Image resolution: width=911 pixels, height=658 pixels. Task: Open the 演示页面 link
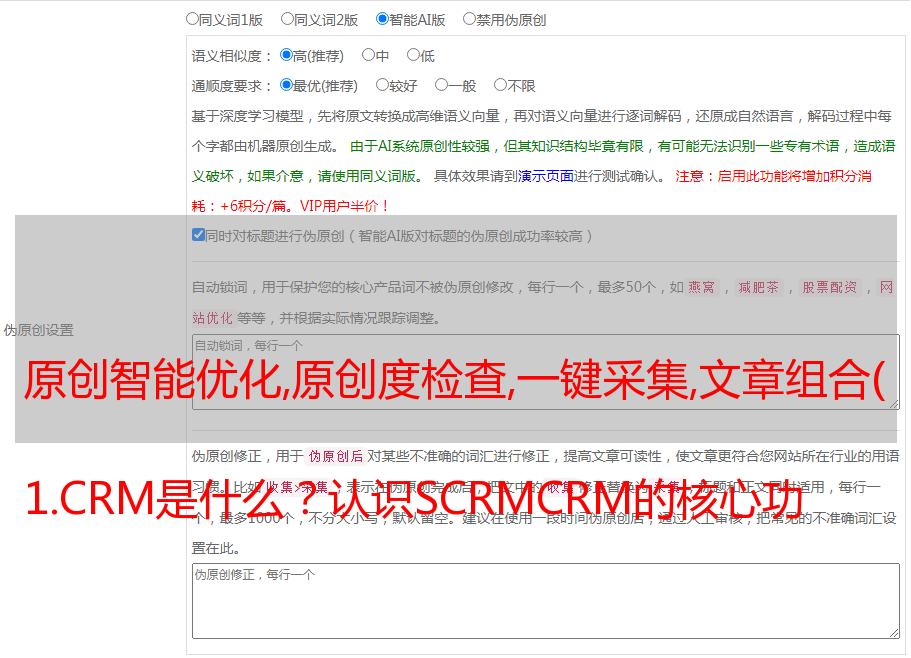pos(545,176)
